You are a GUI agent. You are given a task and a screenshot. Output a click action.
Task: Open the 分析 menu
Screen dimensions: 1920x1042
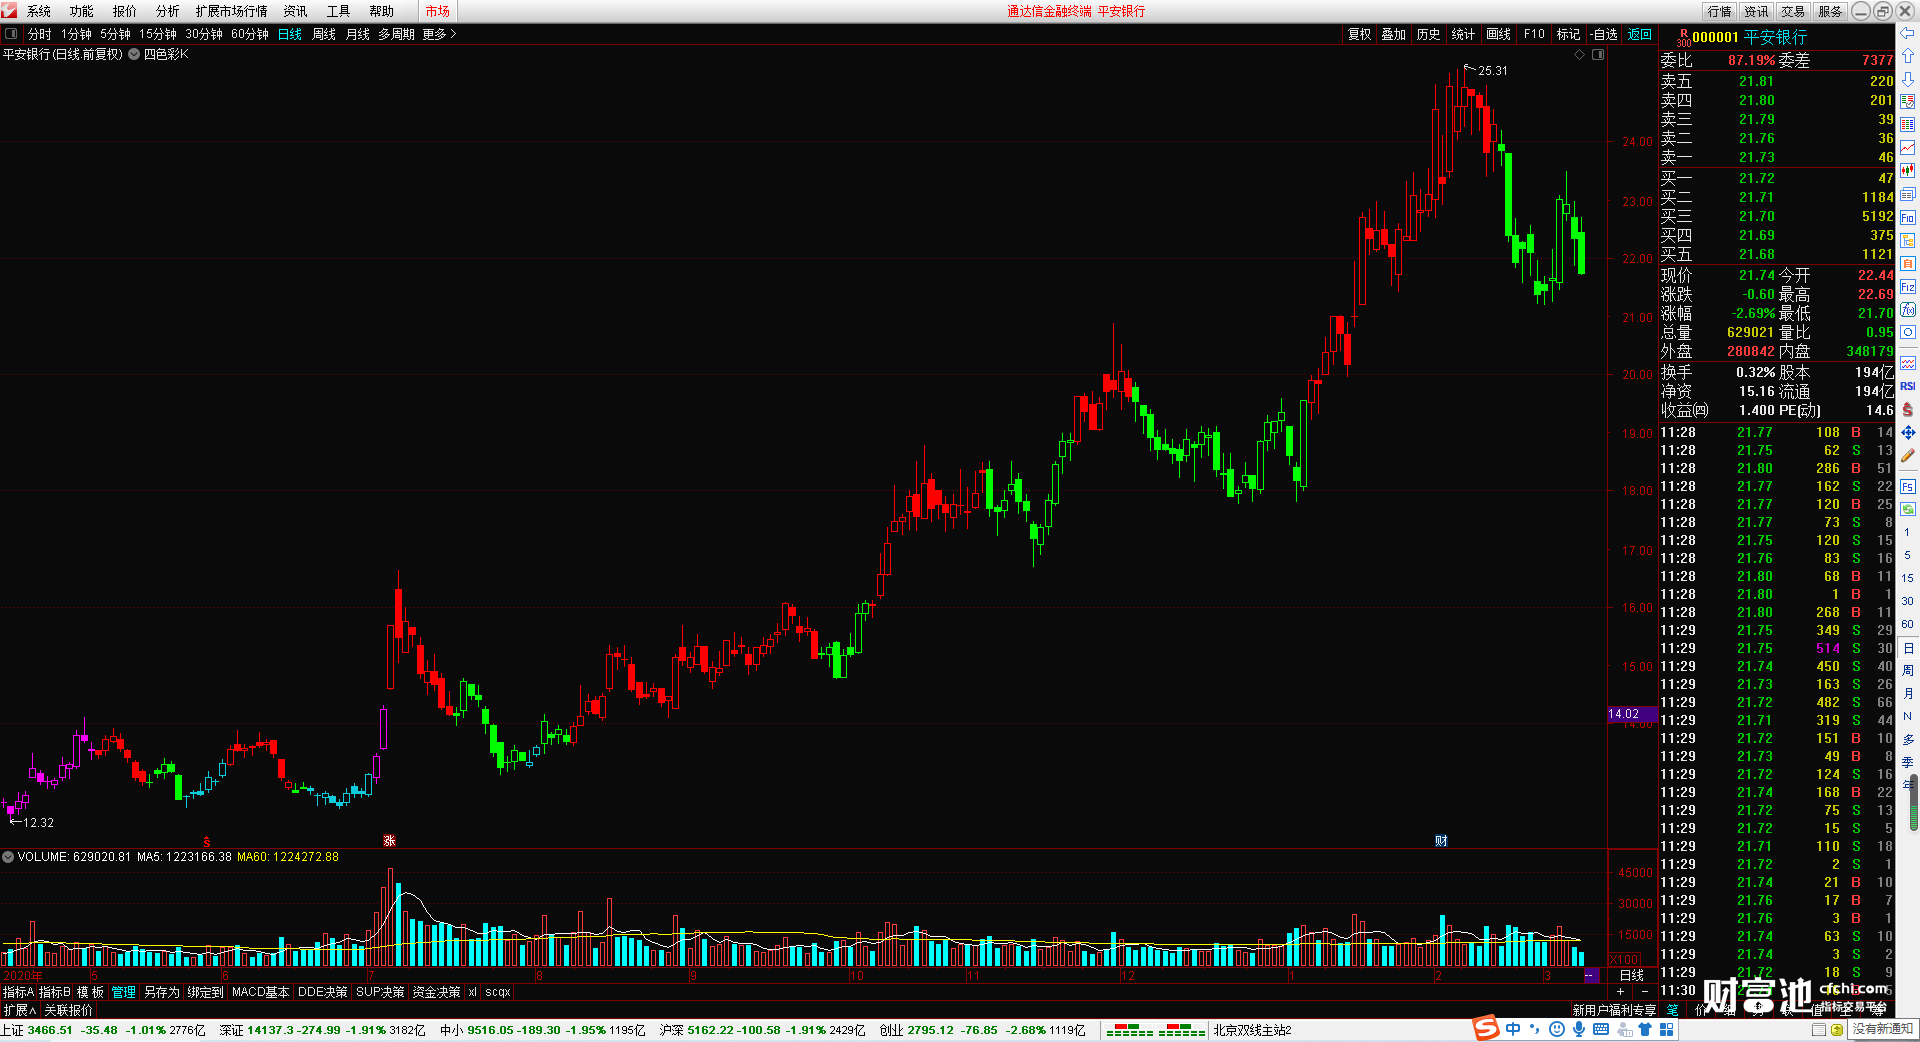(x=168, y=11)
